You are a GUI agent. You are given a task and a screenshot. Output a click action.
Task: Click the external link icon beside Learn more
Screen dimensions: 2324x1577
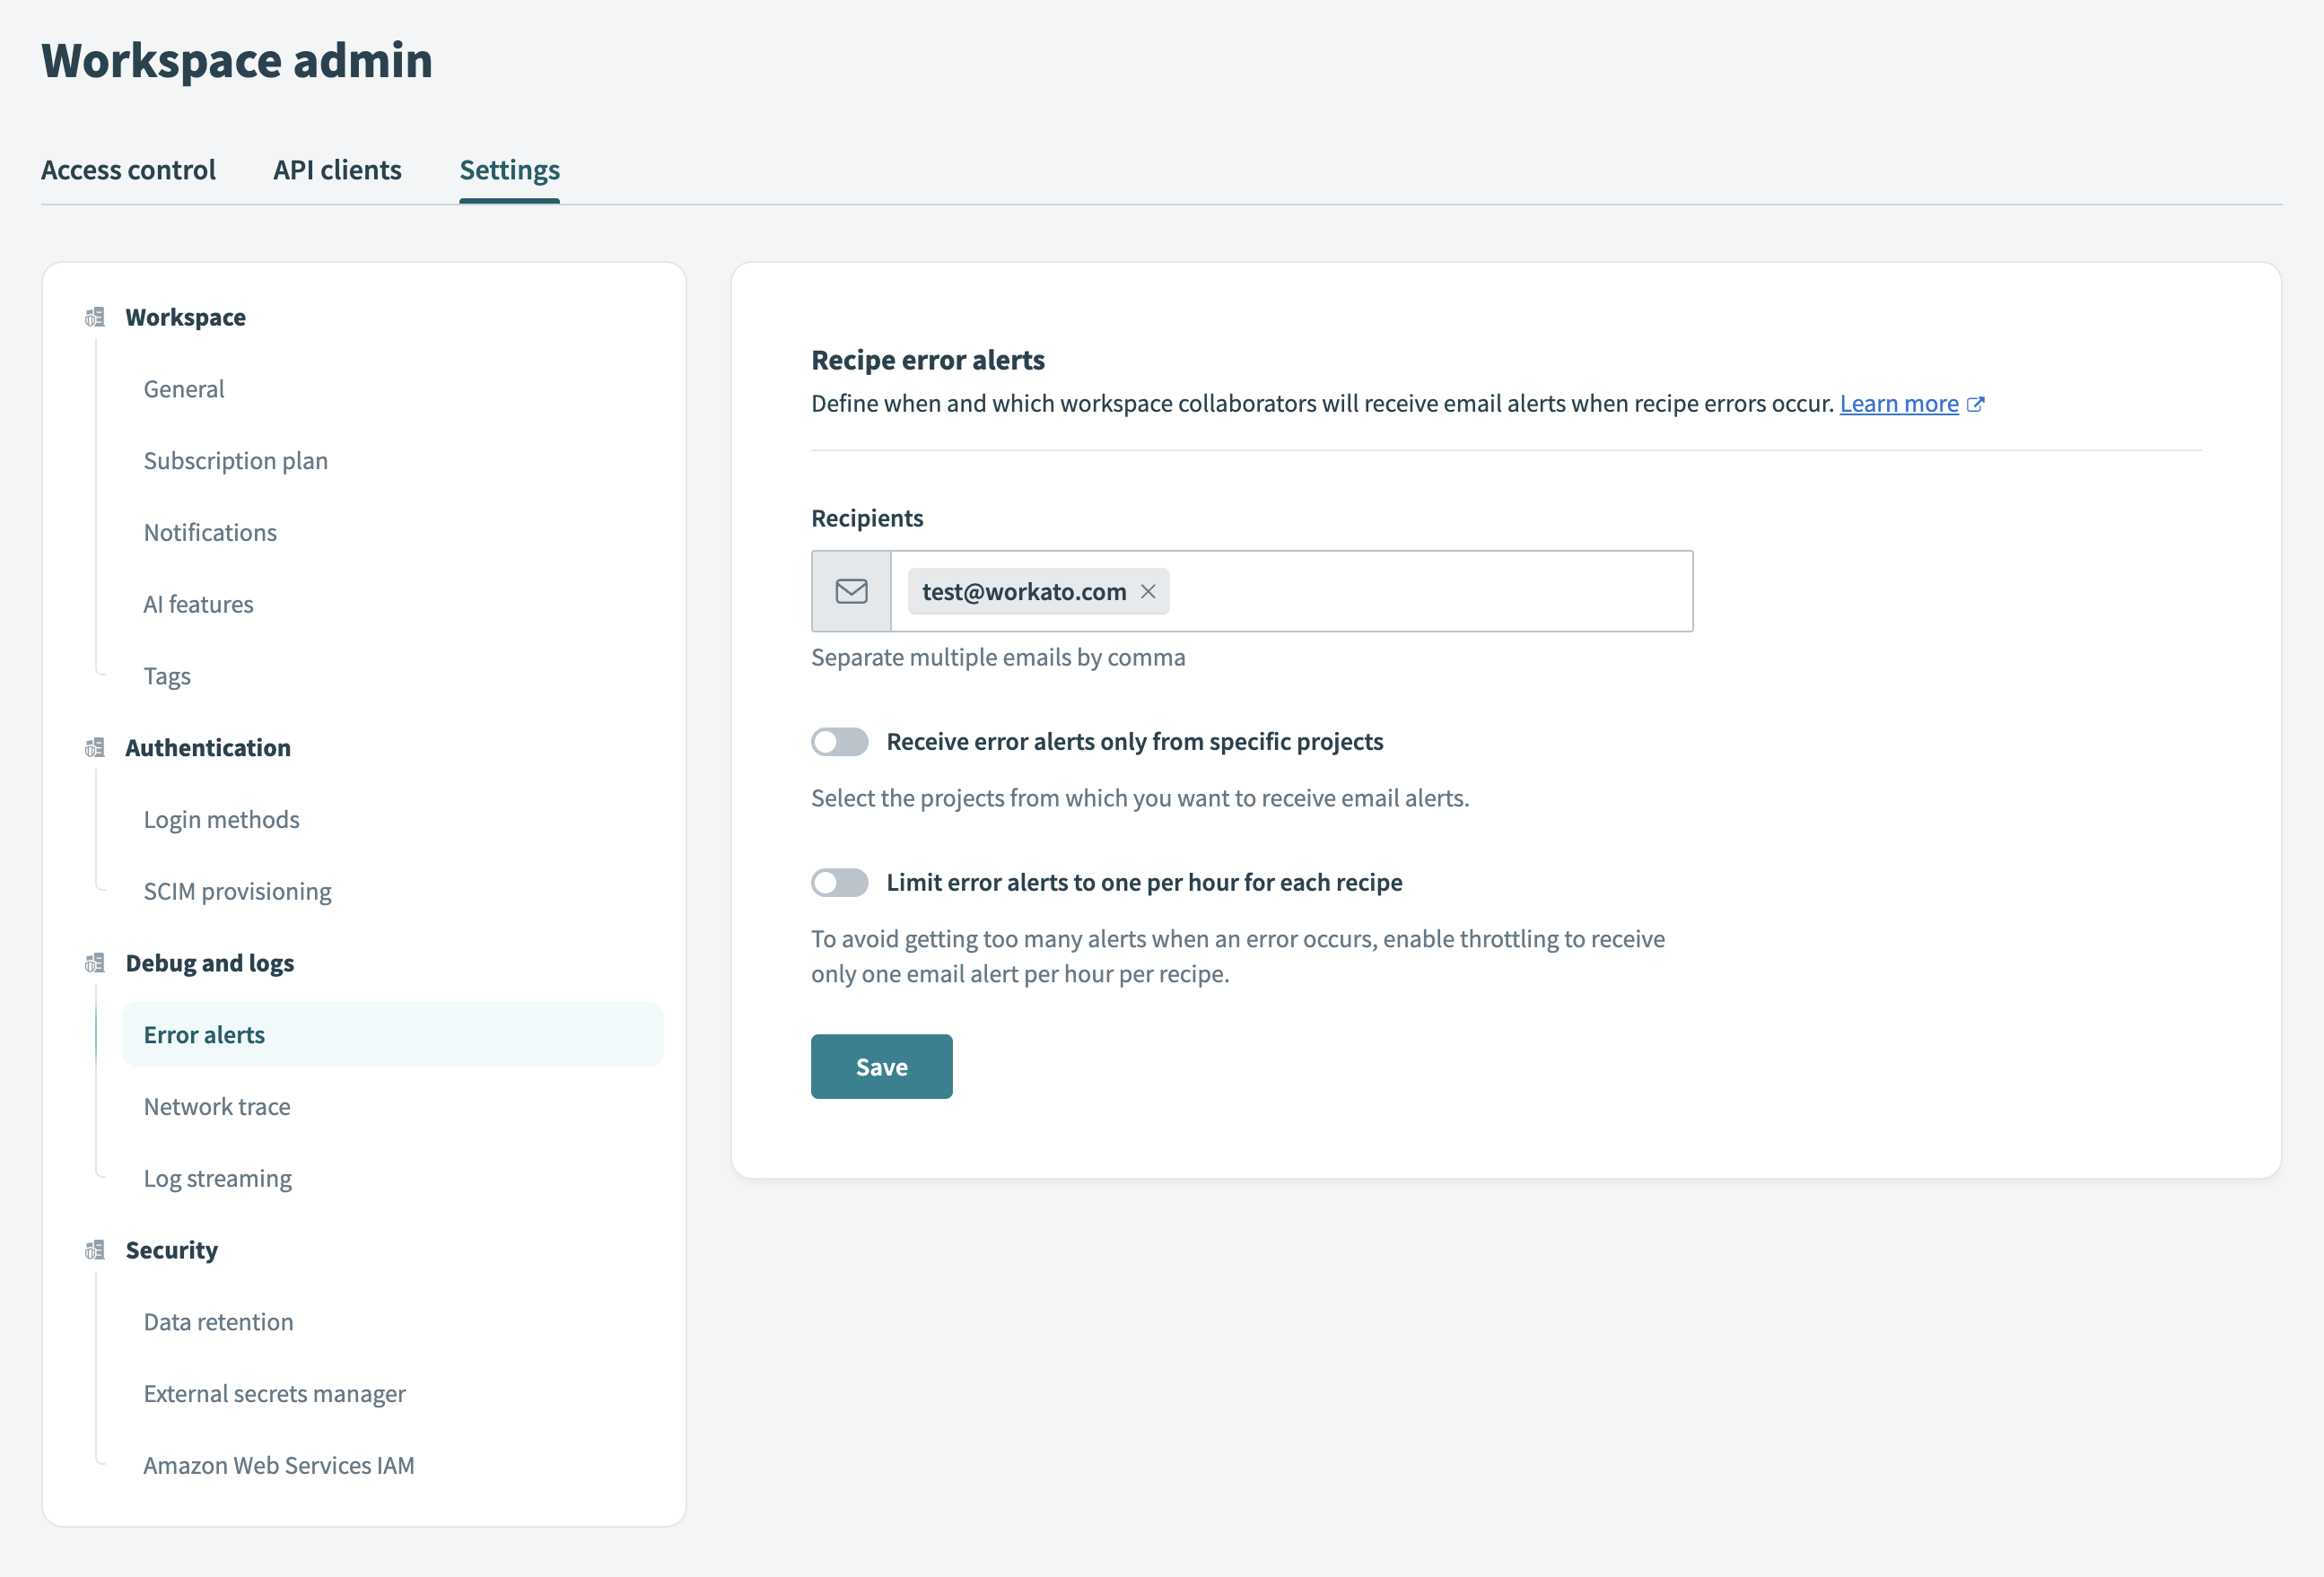coord(1976,404)
